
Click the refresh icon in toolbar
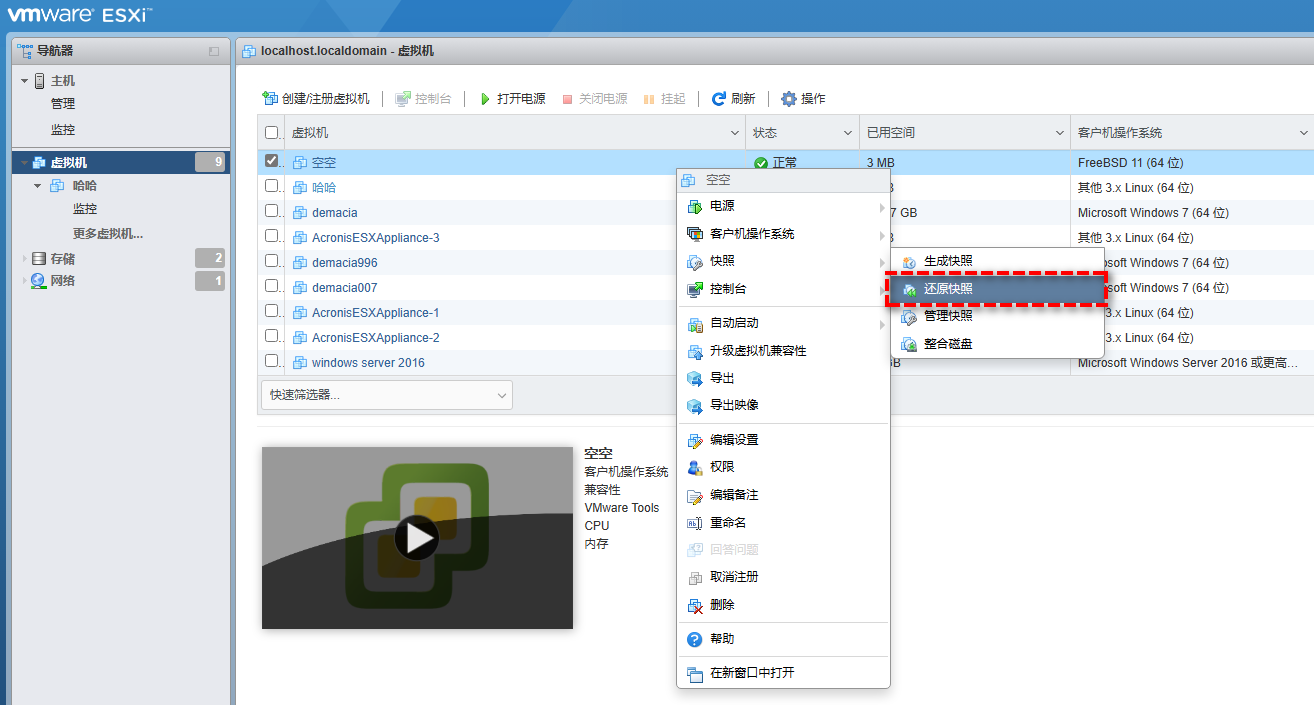718,99
